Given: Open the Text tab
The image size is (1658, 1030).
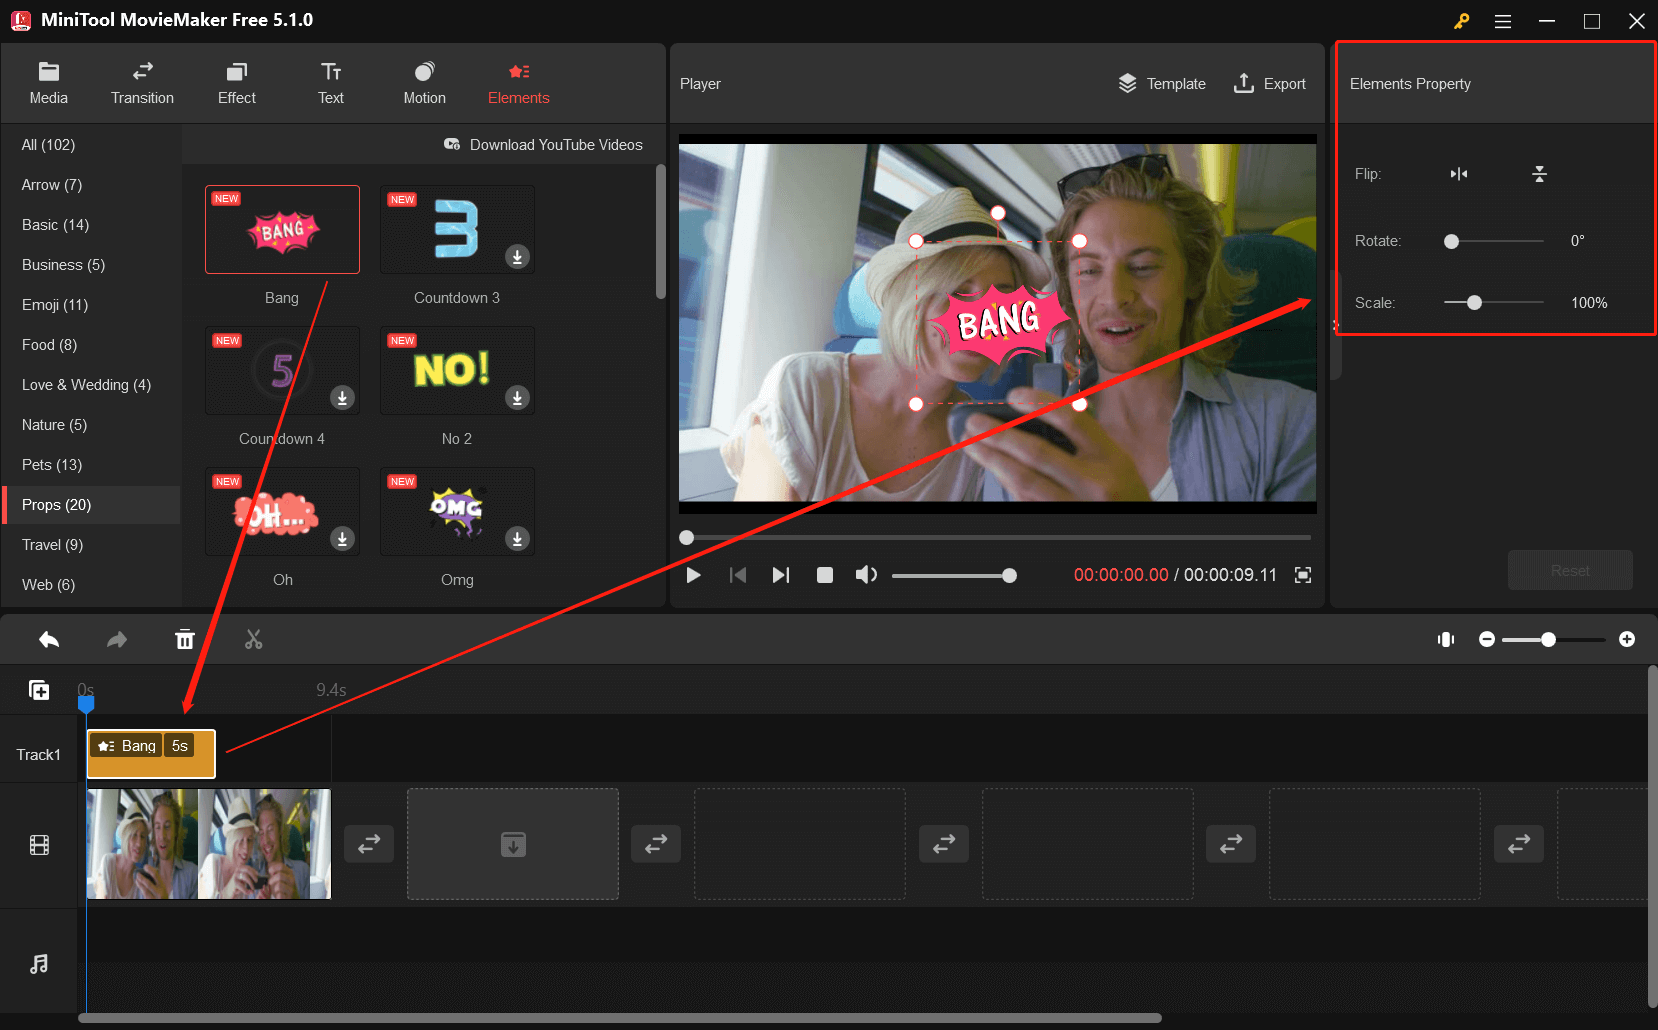Looking at the screenshot, I should tap(331, 83).
